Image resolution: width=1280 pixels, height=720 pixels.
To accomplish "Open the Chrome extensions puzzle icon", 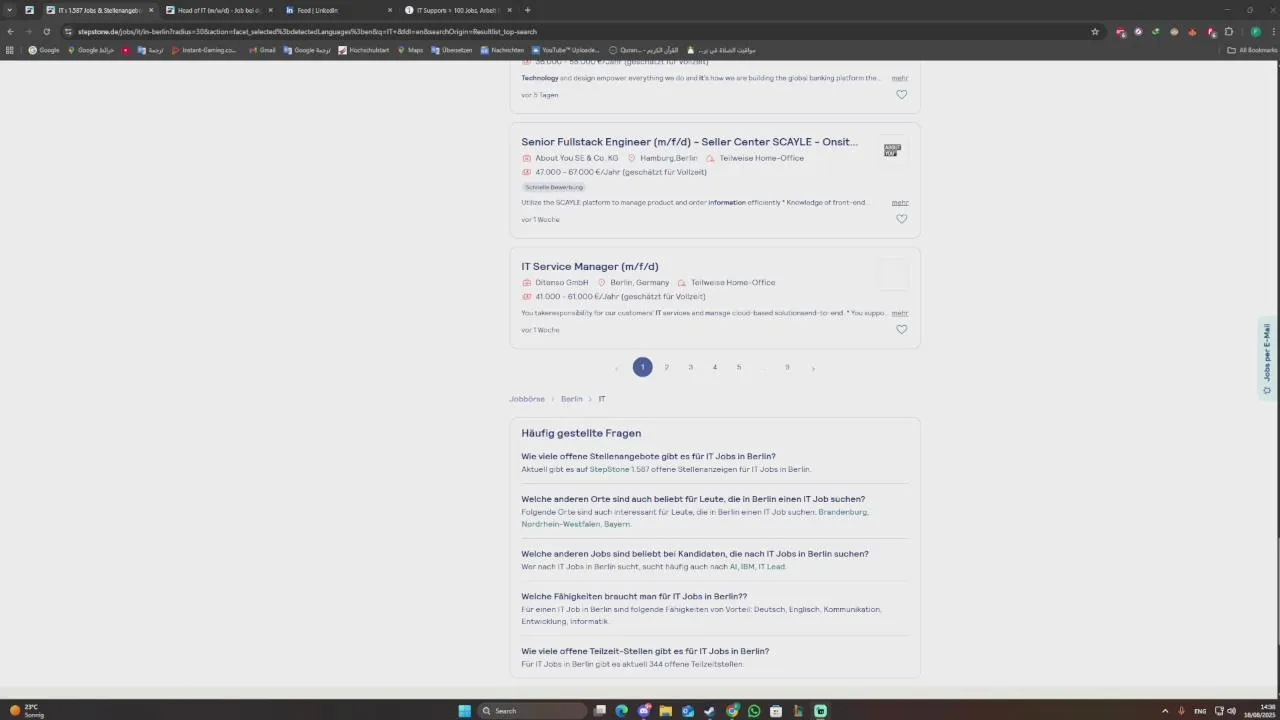I will 1229,31.
